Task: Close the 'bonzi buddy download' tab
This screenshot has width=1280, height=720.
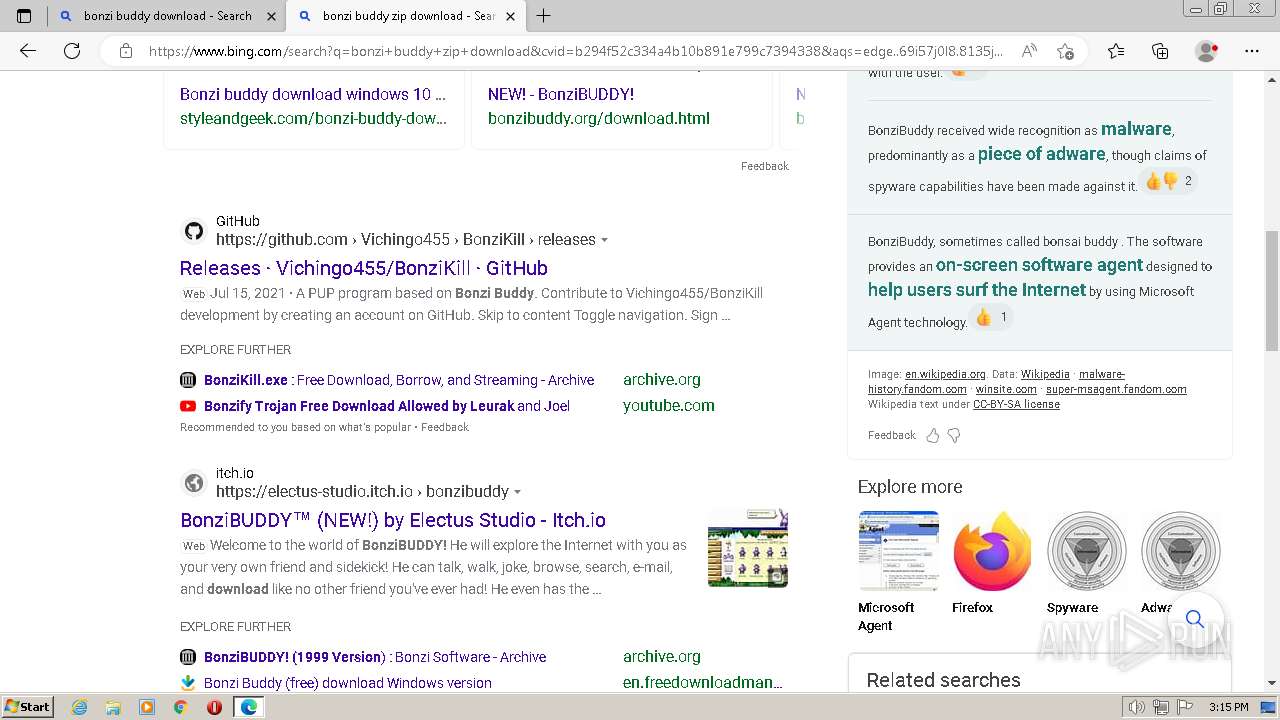Action: coord(271,16)
